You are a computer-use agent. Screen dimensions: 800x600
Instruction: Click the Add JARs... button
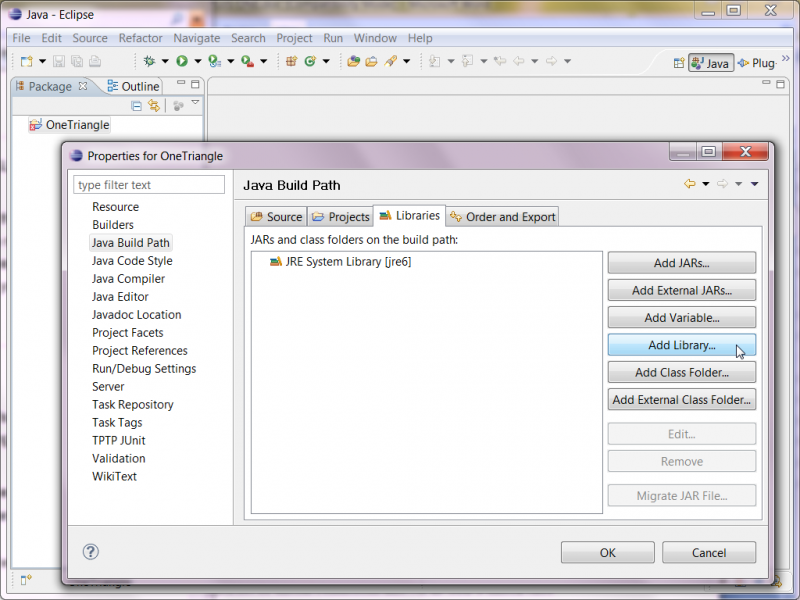[x=682, y=263]
